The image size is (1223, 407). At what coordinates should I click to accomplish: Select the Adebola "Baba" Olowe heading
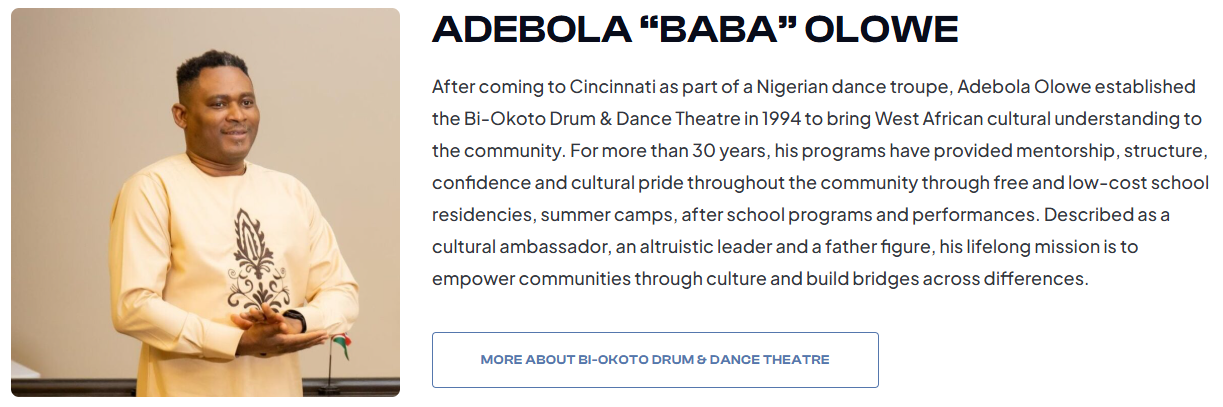point(695,30)
